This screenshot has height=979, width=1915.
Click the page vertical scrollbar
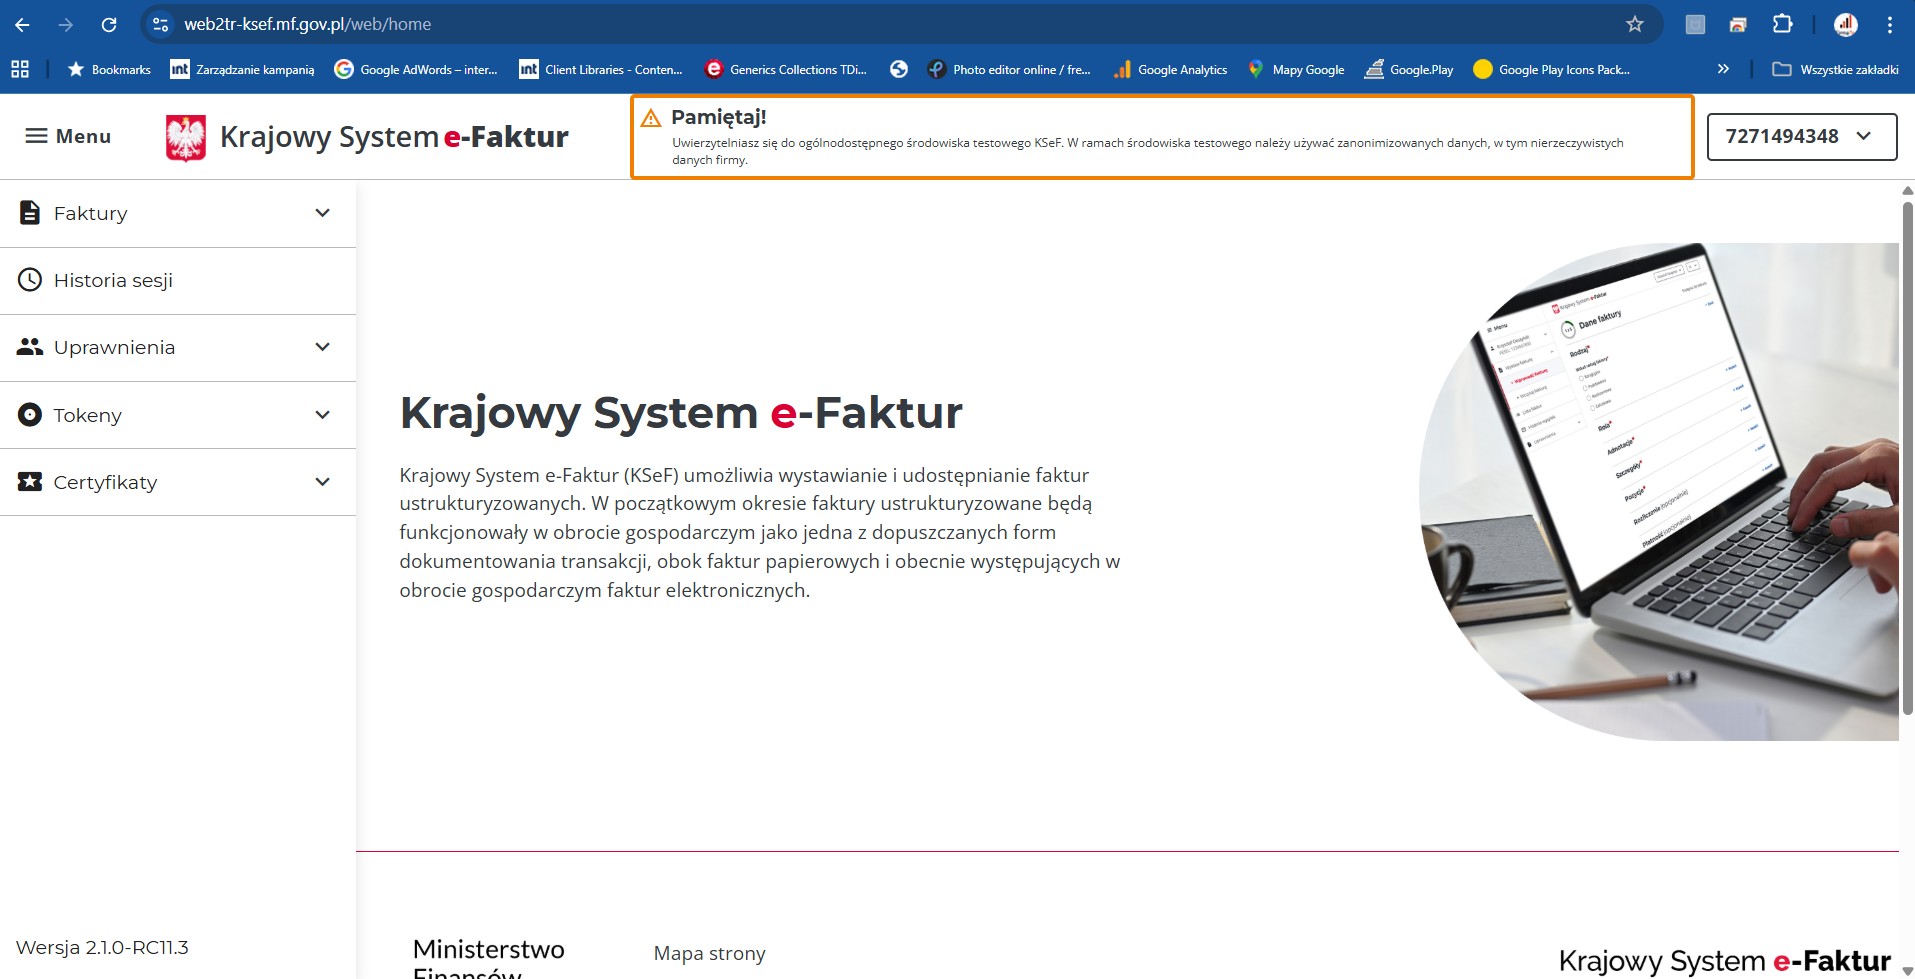click(1906, 450)
